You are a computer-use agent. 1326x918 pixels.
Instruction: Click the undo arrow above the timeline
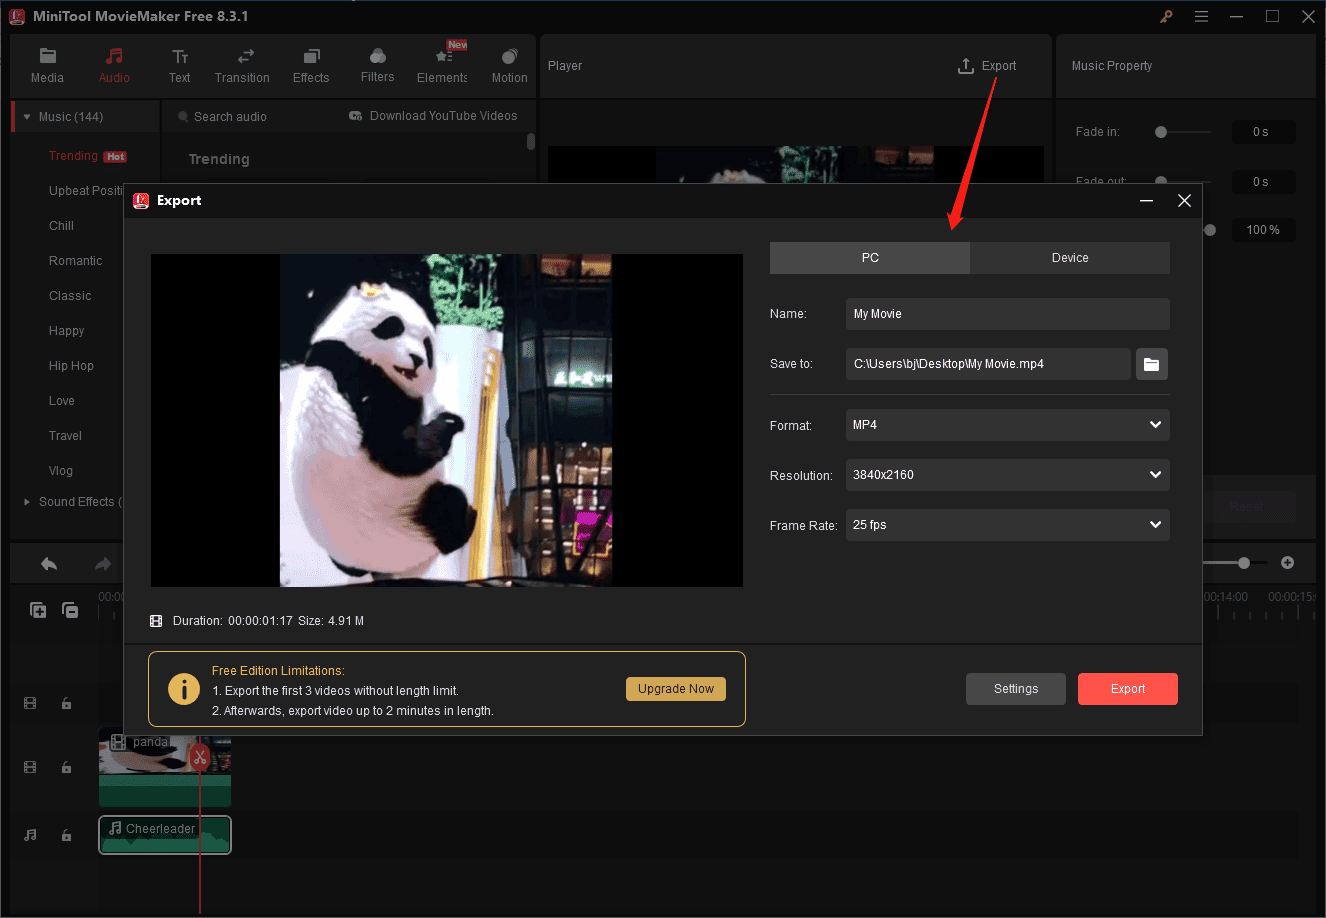click(47, 563)
